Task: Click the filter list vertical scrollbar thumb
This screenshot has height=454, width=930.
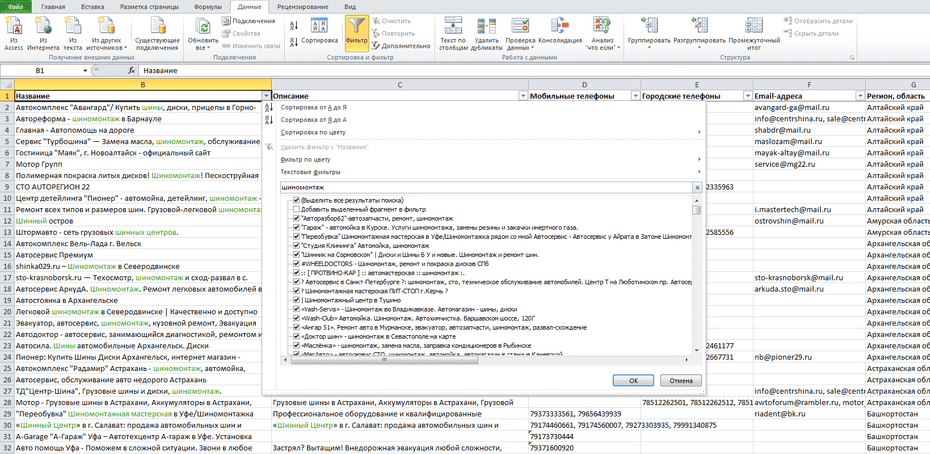Action: 697,209
